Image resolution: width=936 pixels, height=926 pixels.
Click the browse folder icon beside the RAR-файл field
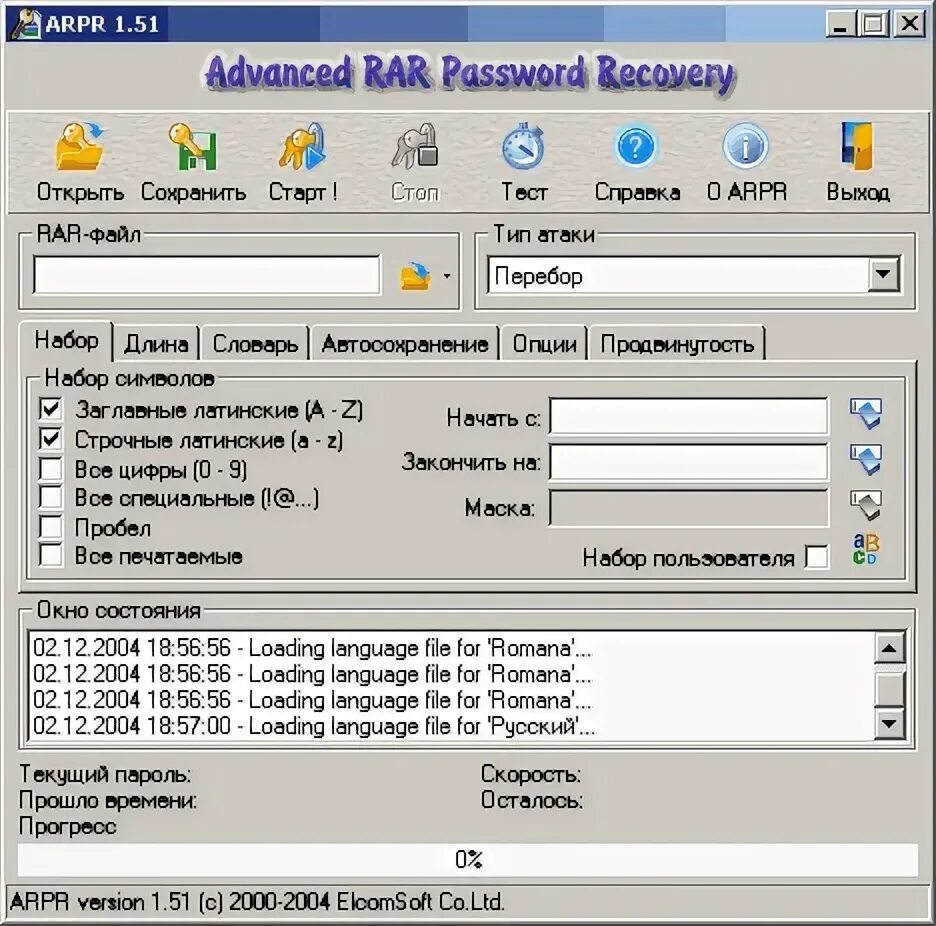click(x=415, y=276)
